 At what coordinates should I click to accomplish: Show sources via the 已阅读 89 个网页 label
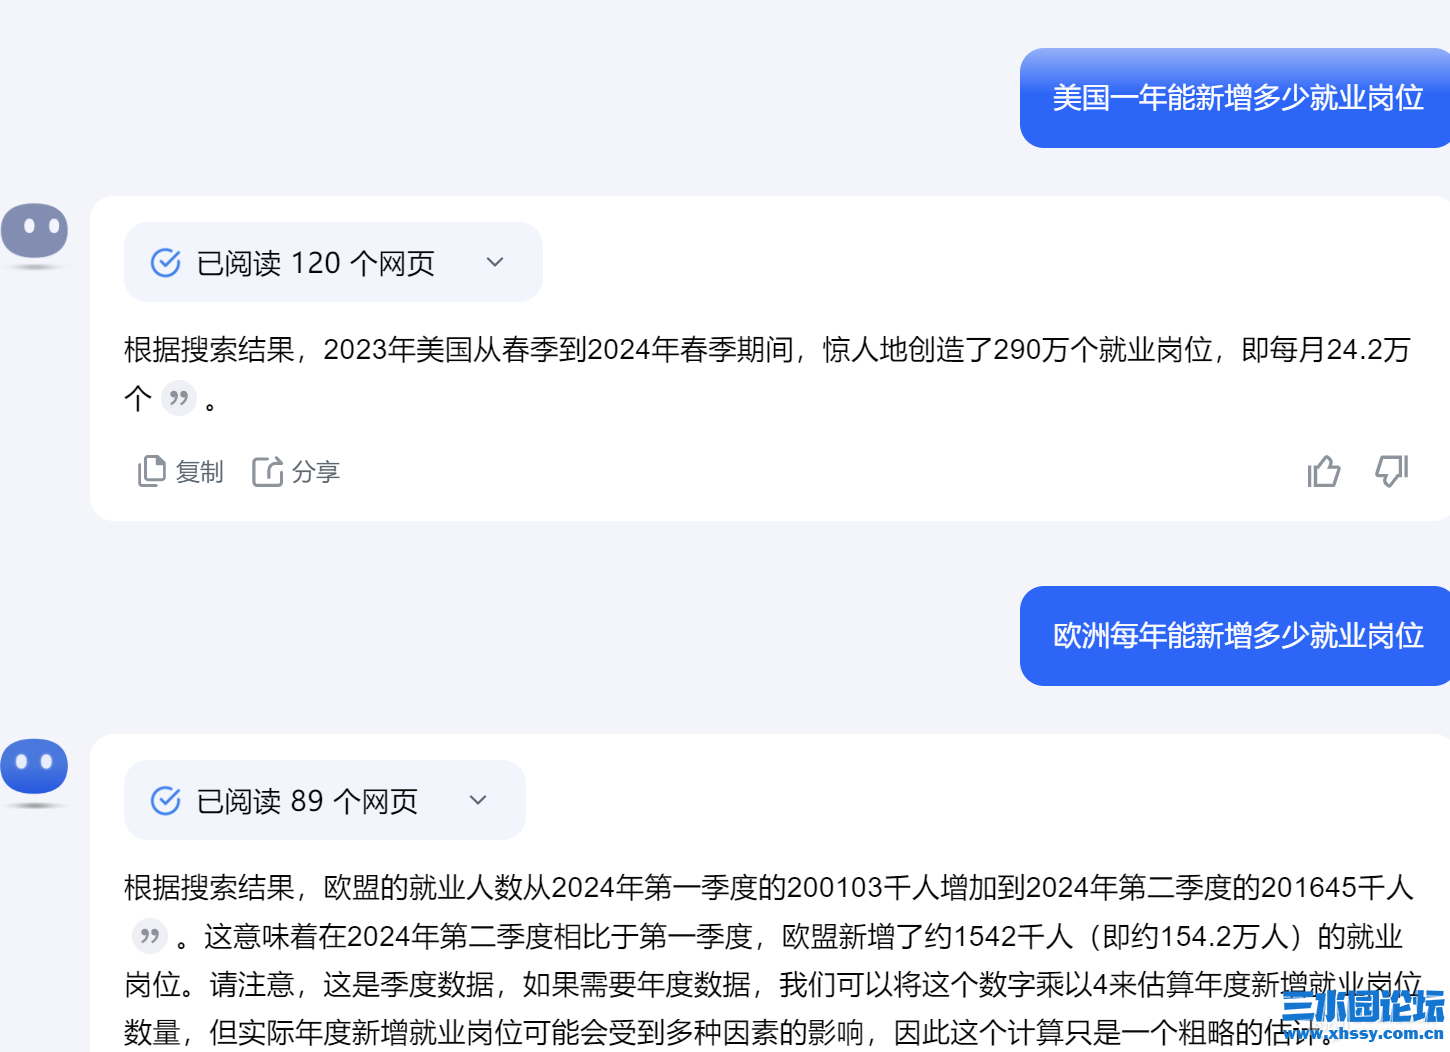coord(307,801)
